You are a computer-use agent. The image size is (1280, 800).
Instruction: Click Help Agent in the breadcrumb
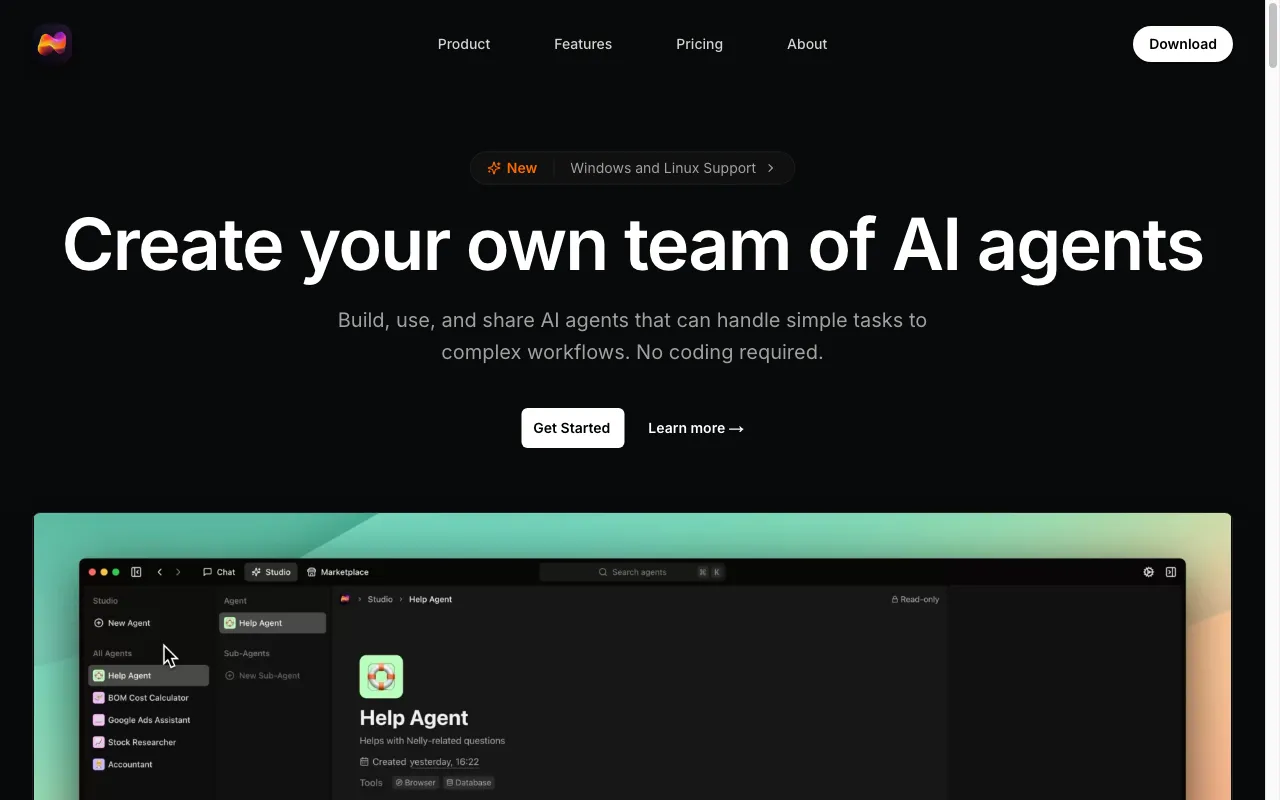431,599
